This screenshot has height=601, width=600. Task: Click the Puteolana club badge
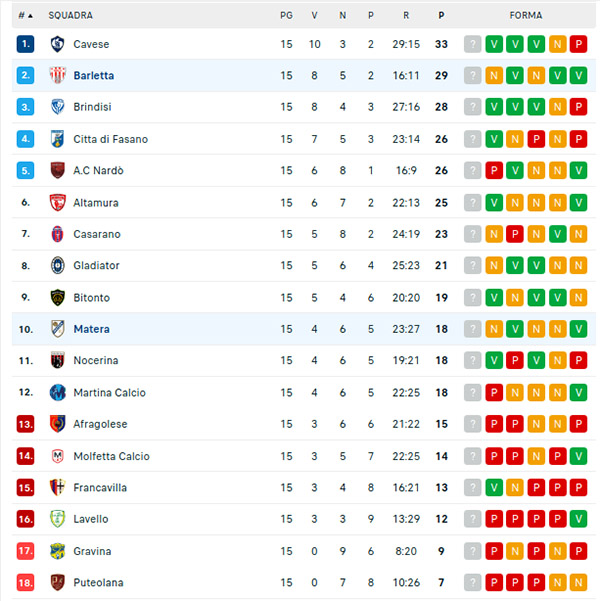click(58, 582)
